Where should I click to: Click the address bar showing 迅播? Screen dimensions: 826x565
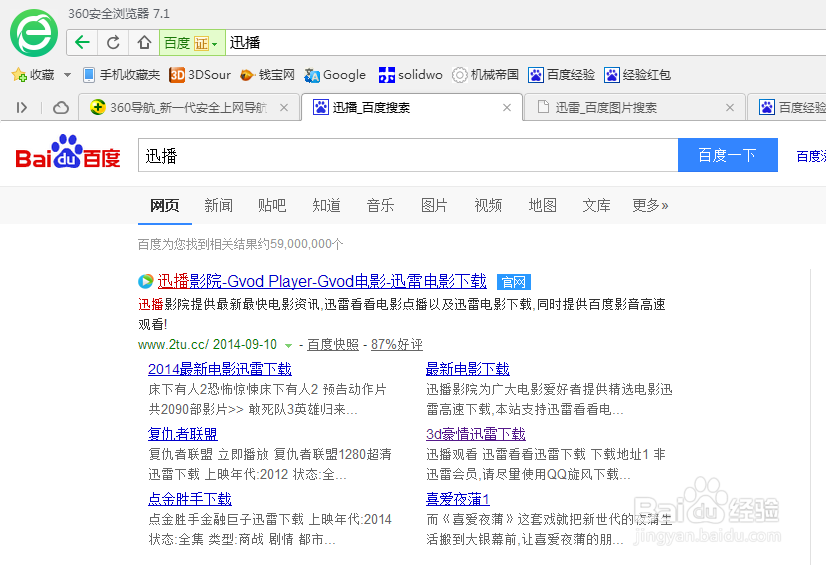[526, 43]
